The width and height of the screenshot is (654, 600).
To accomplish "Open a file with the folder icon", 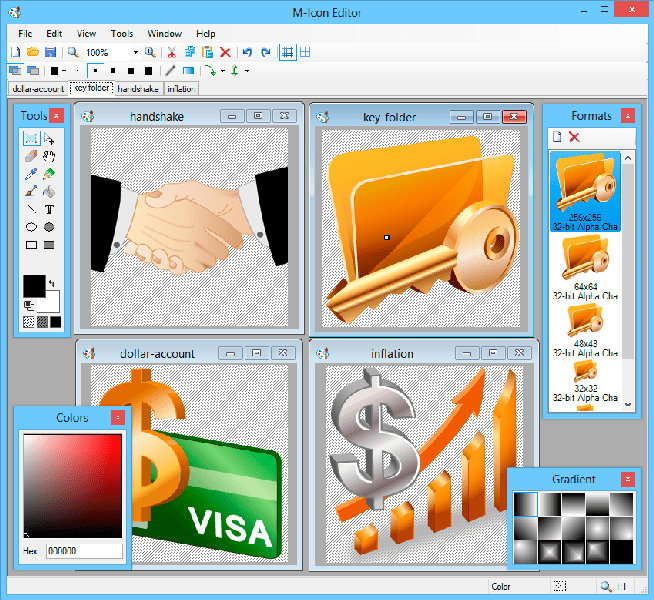I will (33, 52).
